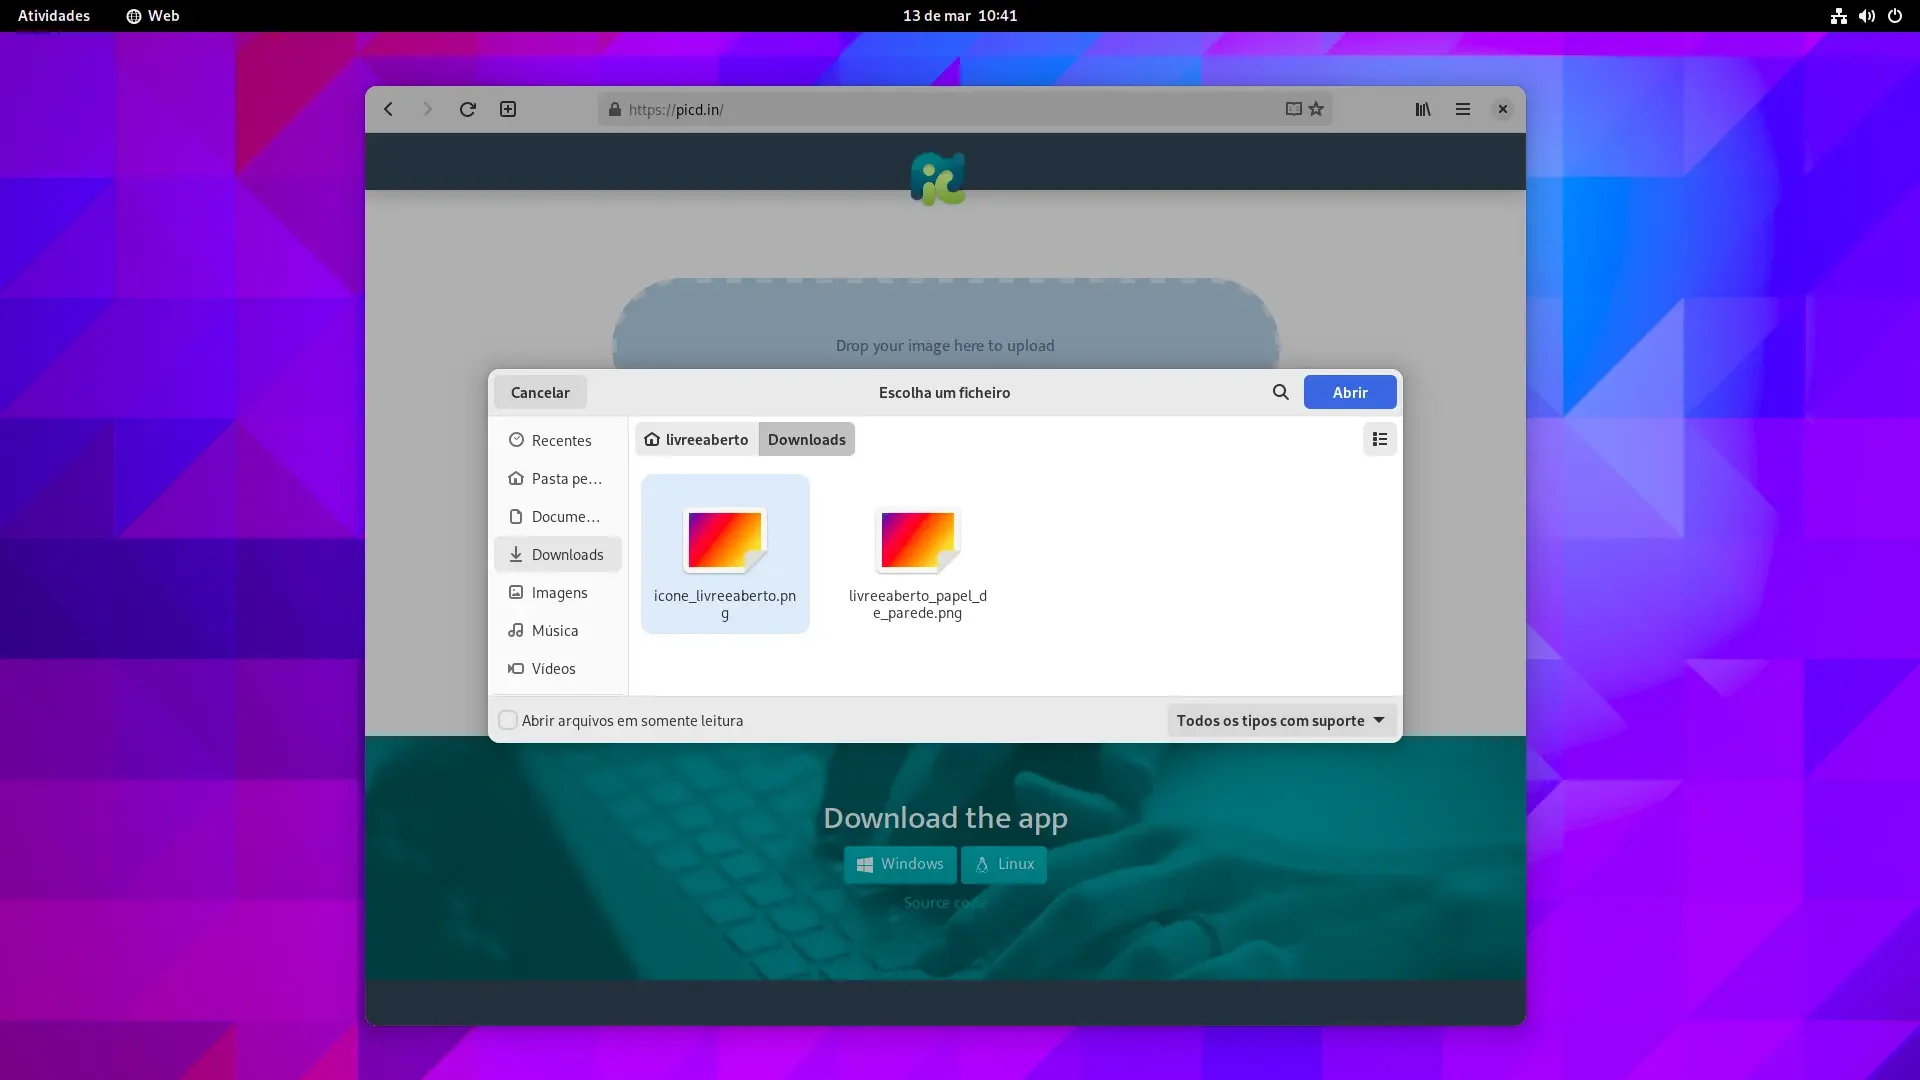Toggle reader mode icon in address bar
Viewport: 1920px width, 1080px height.
(x=1293, y=109)
